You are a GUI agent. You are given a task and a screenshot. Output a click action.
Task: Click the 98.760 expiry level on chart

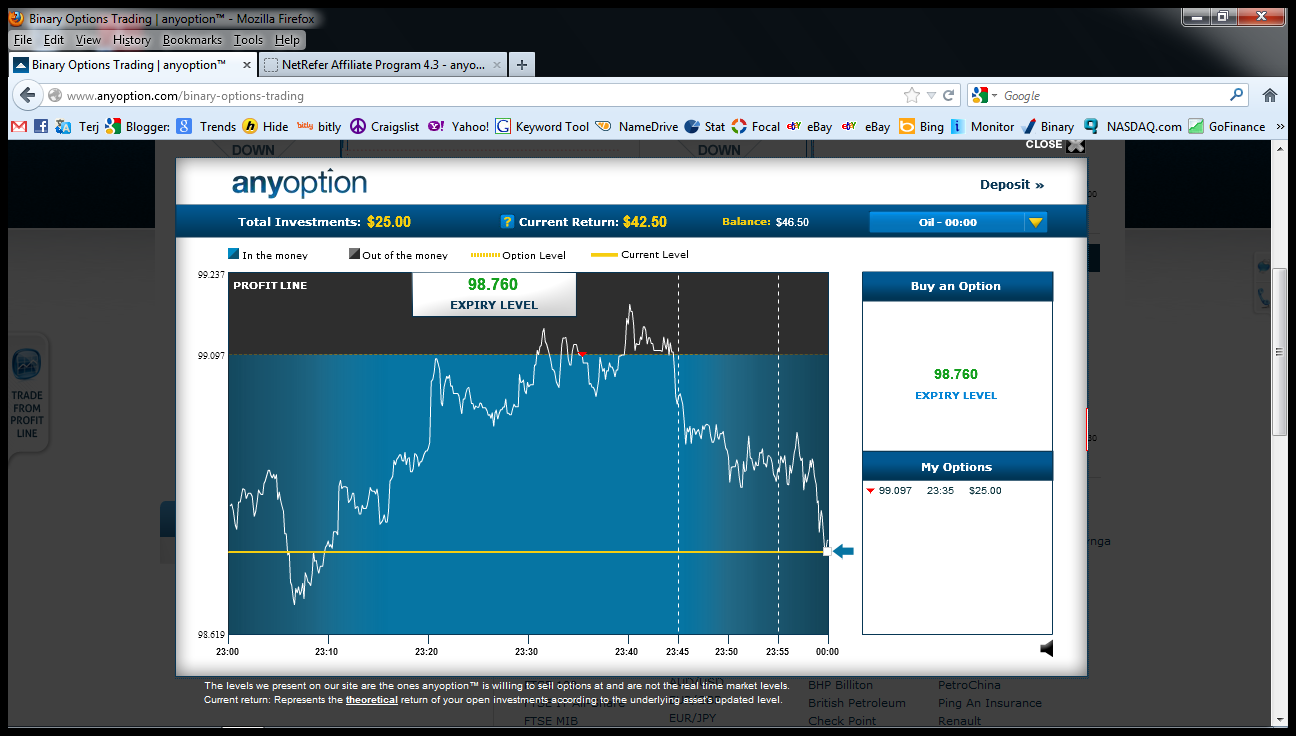493,285
